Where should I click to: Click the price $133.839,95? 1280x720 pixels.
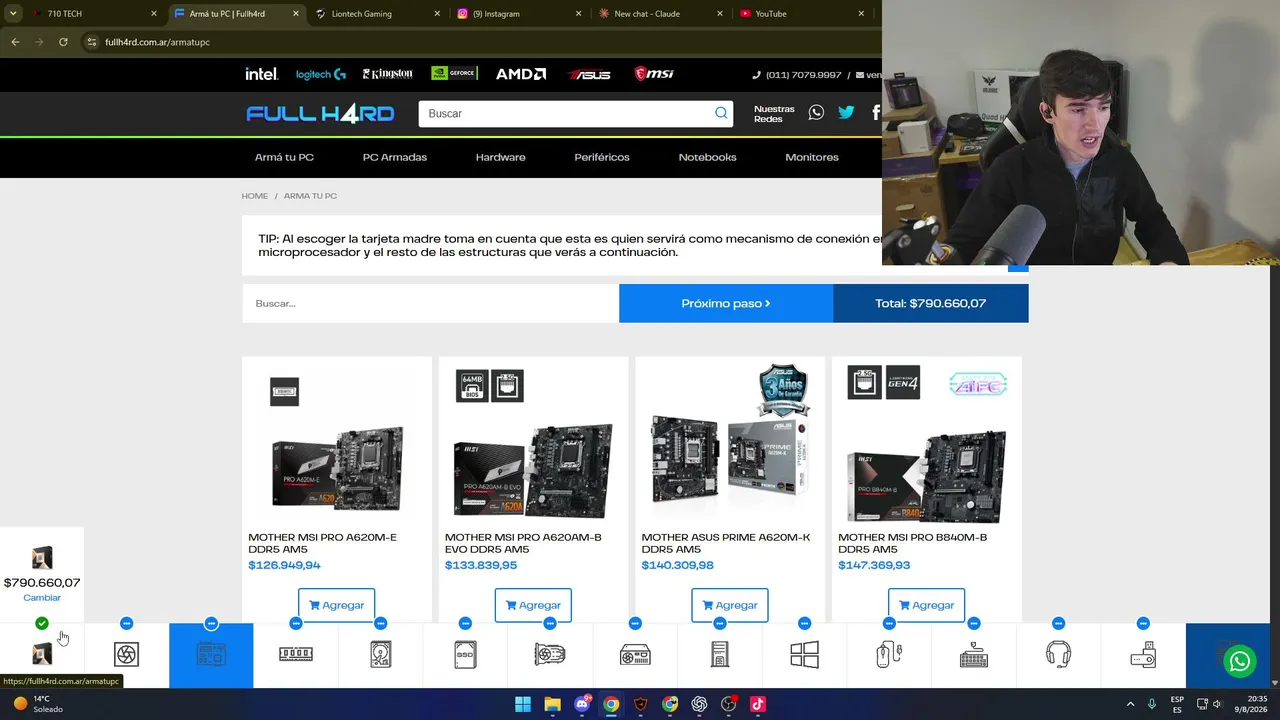[x=481, y=565]
